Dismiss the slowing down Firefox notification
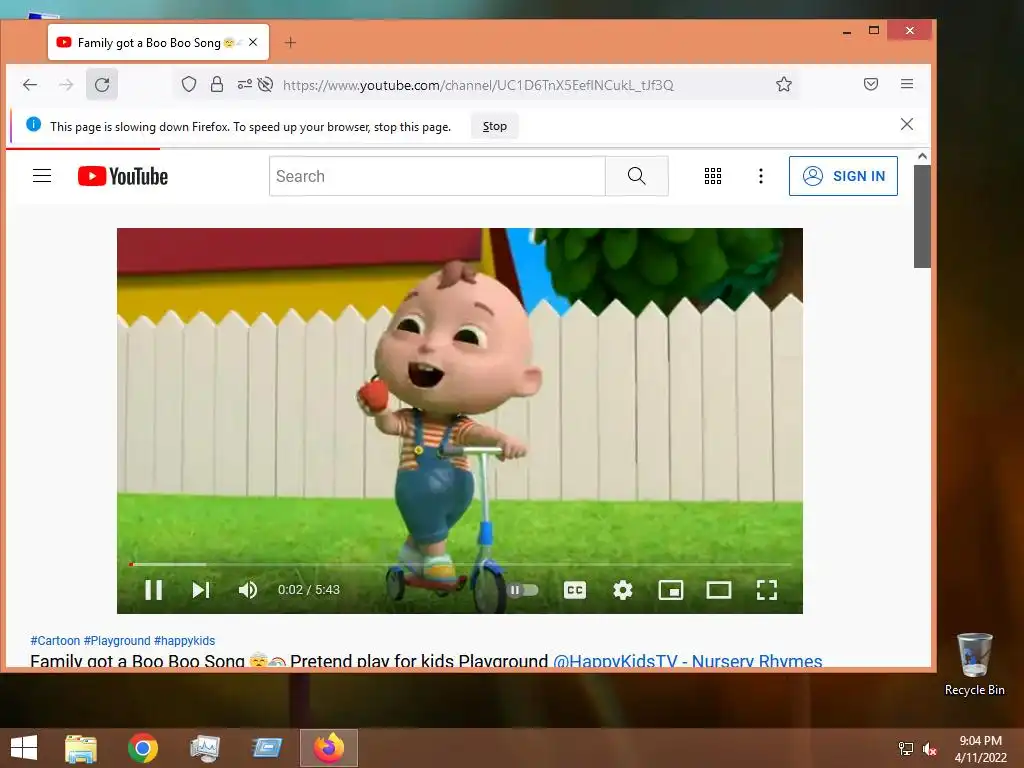This screenshot has height=768, width=1024. pyautogui.click(x=906, y=124)
